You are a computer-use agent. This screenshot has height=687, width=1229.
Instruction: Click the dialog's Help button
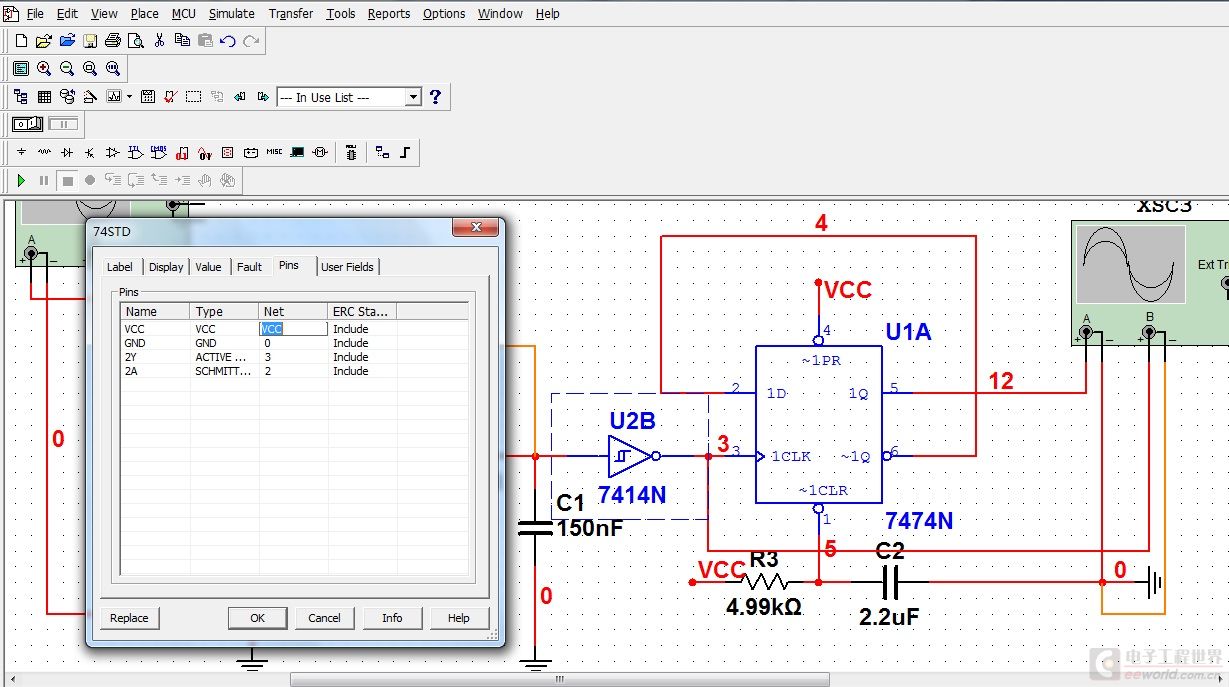(x=459, y=618)
